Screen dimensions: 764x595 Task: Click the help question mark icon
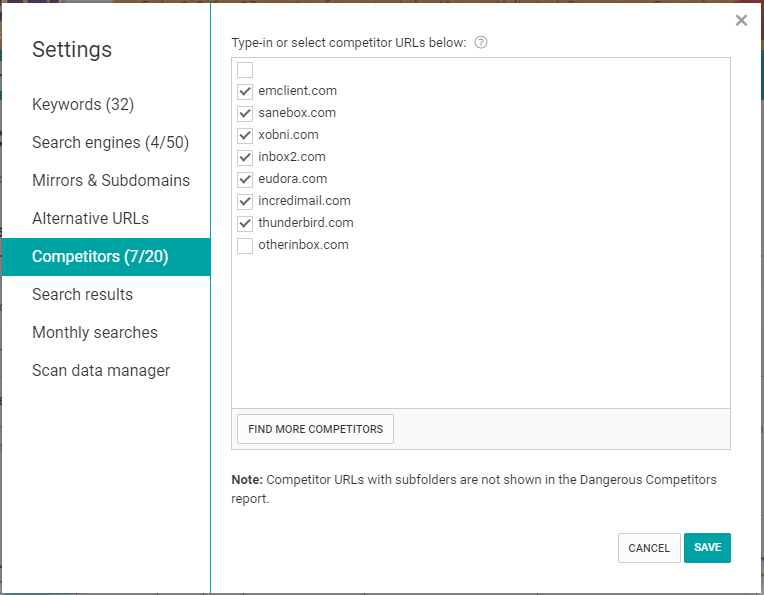[x=481, y=43]
